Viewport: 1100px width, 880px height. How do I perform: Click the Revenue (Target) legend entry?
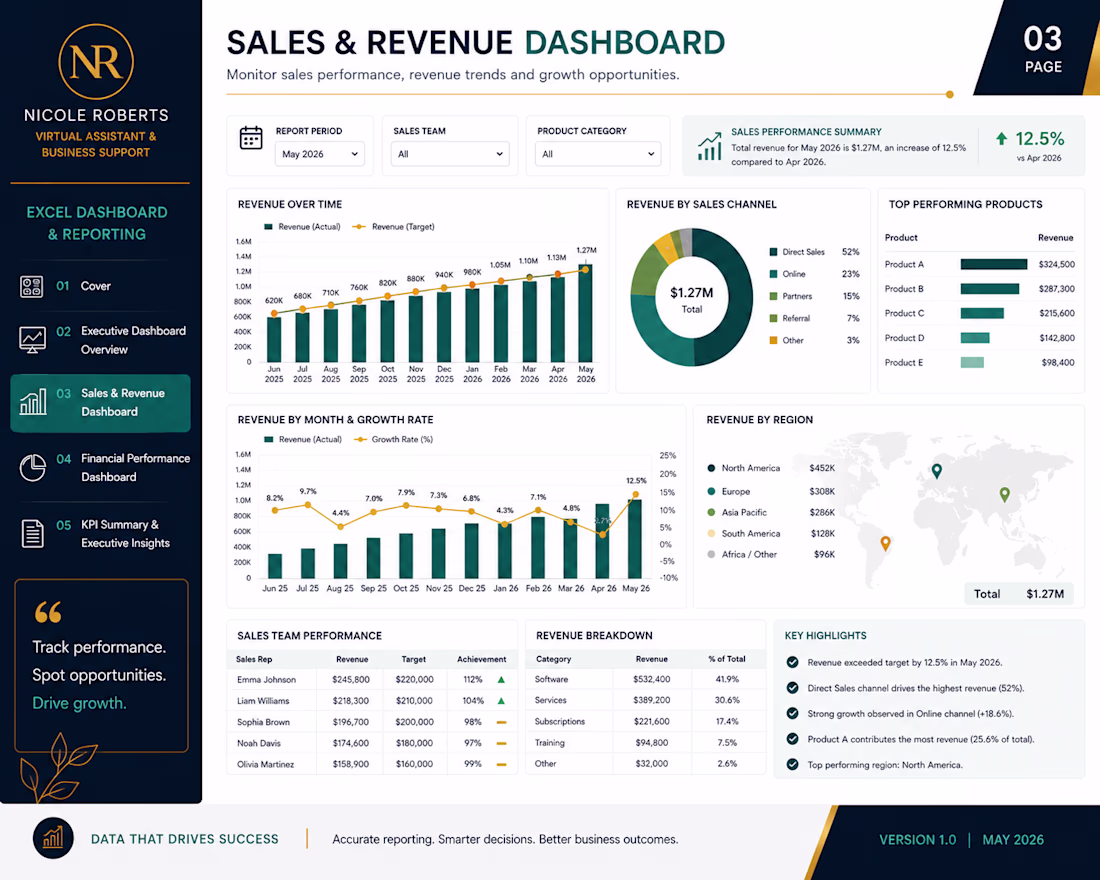click(x=394, y=227)
